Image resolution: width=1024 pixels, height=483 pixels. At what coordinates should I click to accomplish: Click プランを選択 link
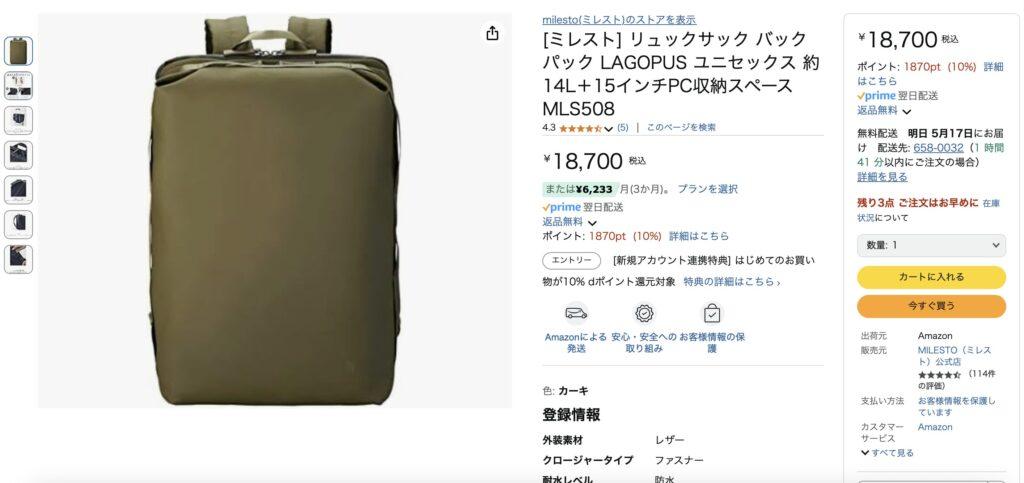click(x=707, y=189)
